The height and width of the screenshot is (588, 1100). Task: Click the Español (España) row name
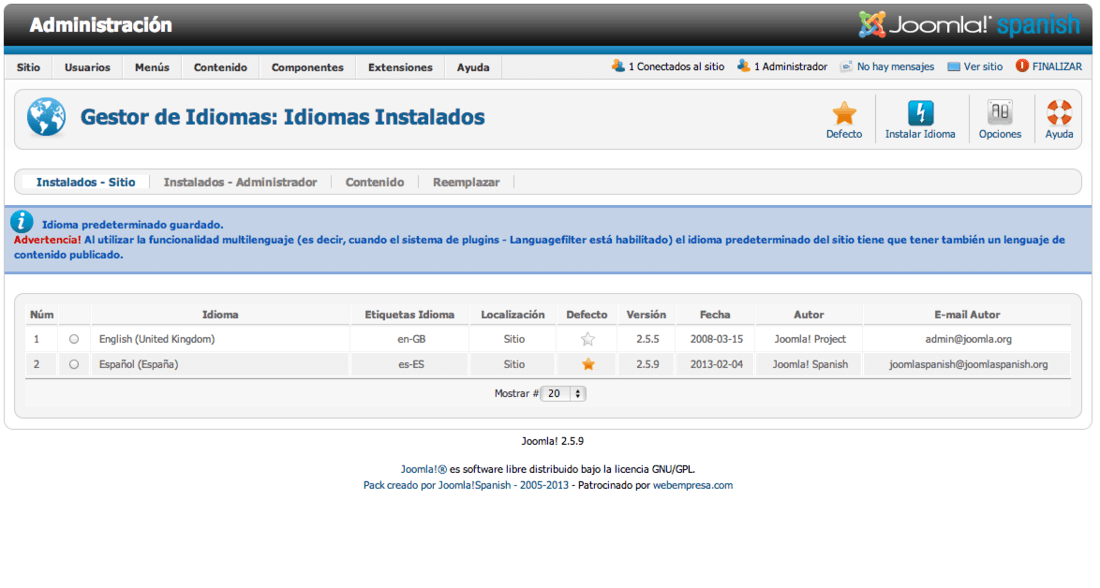coord(138,364)
